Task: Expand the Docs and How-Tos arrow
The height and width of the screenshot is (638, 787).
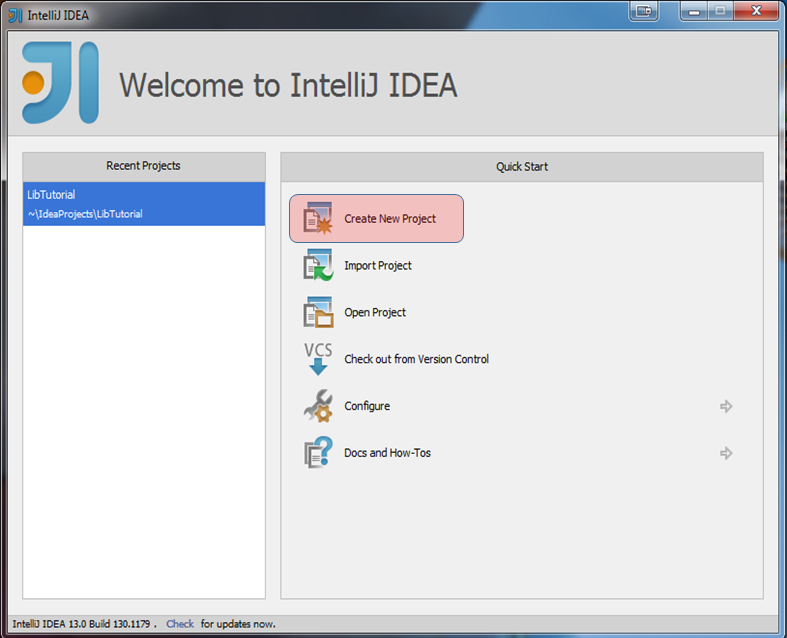Action: [x=726, y=453]
